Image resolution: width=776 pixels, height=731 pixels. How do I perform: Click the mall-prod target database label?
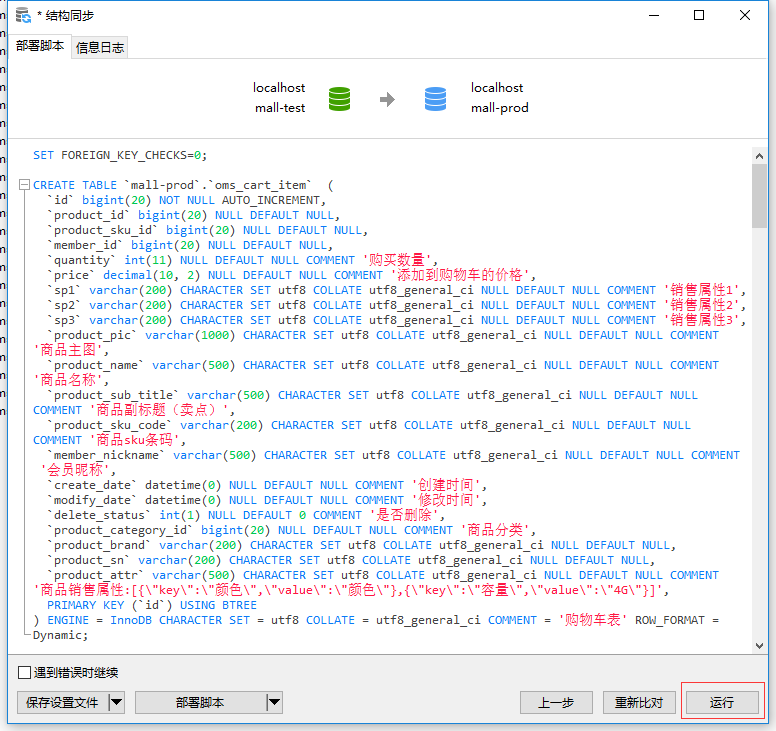click(500, 108)
